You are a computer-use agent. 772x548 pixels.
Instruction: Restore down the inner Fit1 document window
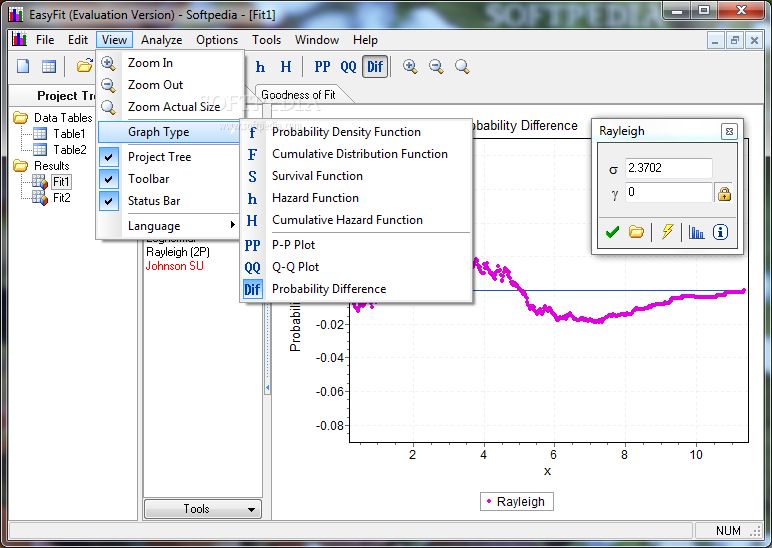[x=735, y=40]
